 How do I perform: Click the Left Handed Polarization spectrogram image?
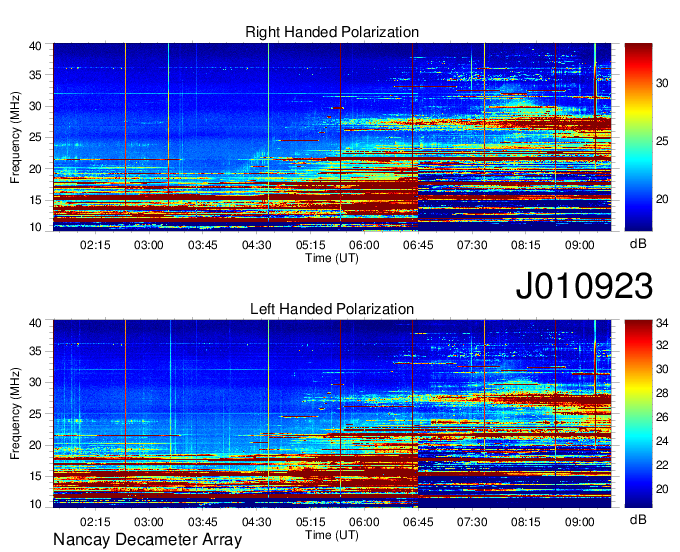click(x=332, y=414)
